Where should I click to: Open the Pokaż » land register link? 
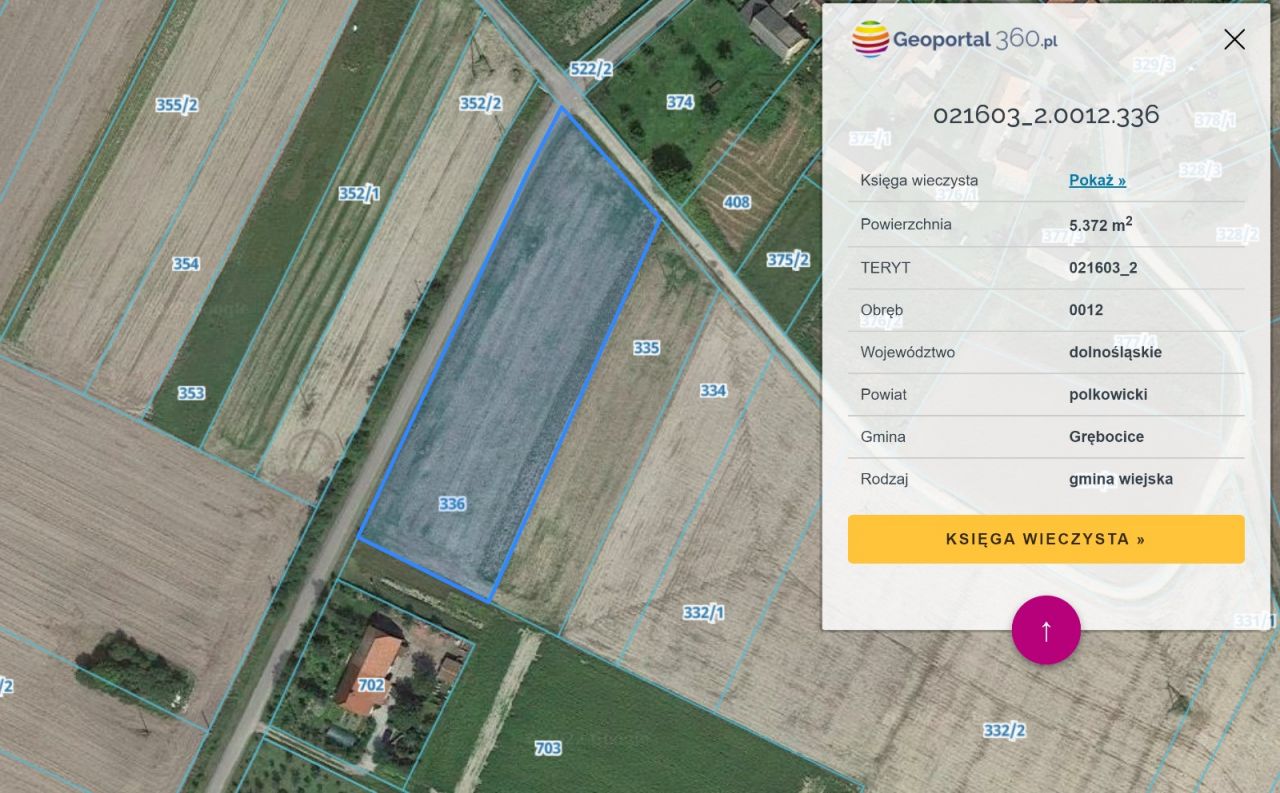pos(1097,181)
